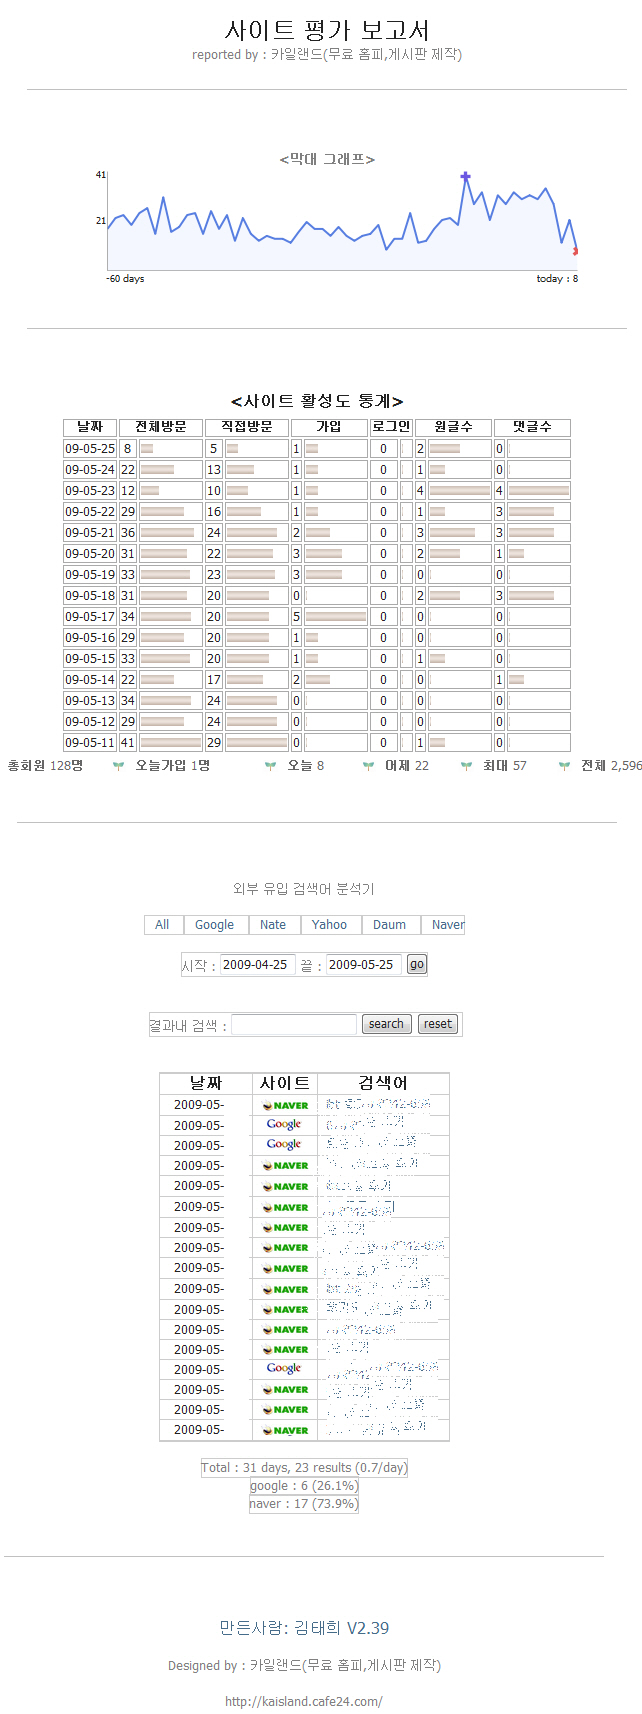Click the topmost Google logo in the keyword table
This screenshot has width=642, height=1714.
click(284, 1125)
